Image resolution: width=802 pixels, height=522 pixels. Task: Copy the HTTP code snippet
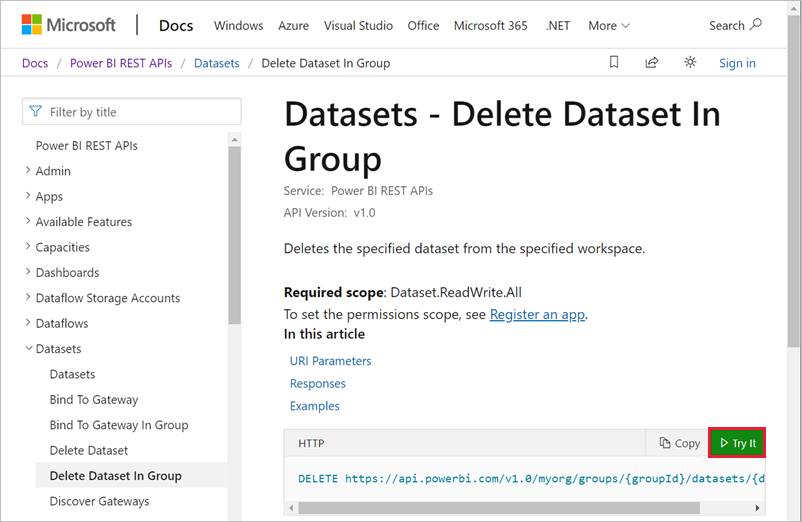(680, 443)
